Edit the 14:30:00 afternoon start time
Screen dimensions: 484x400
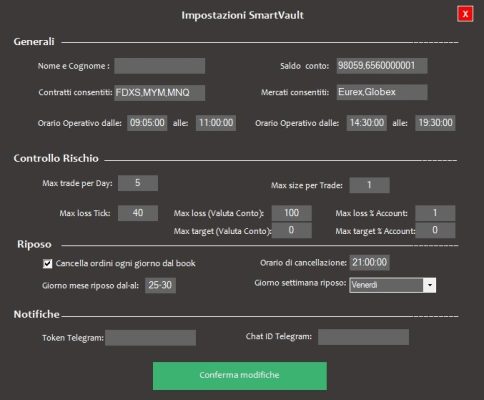point(367,123)
